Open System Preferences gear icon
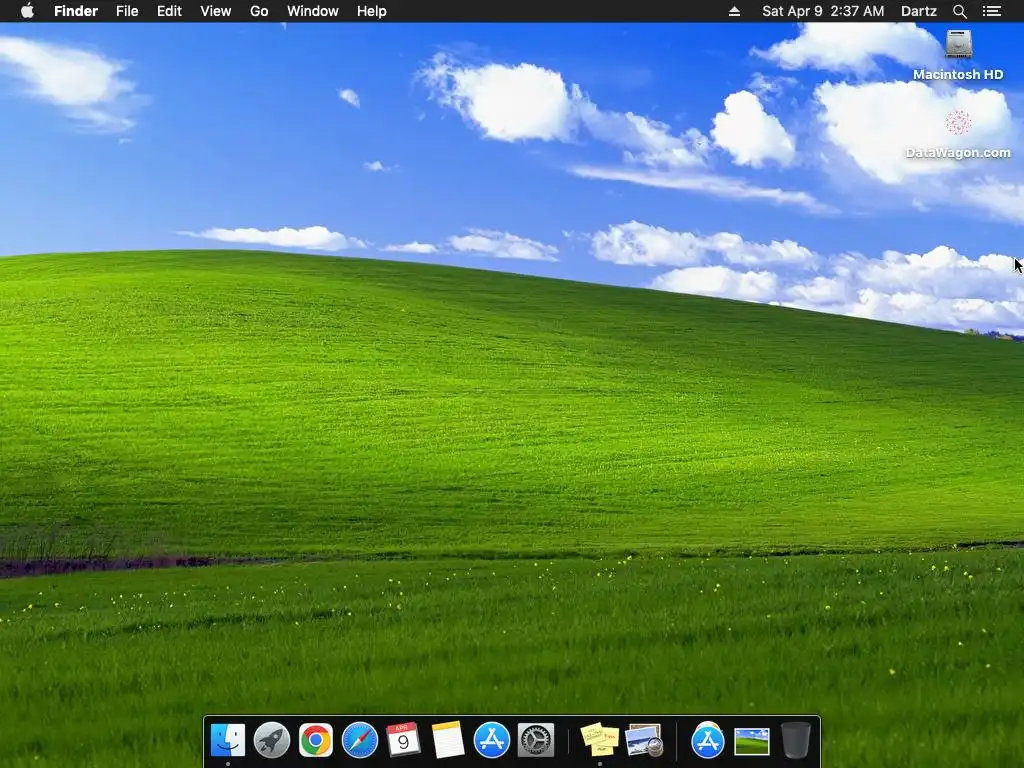Viewport: 1024px width, 768px height. point(536,740)
